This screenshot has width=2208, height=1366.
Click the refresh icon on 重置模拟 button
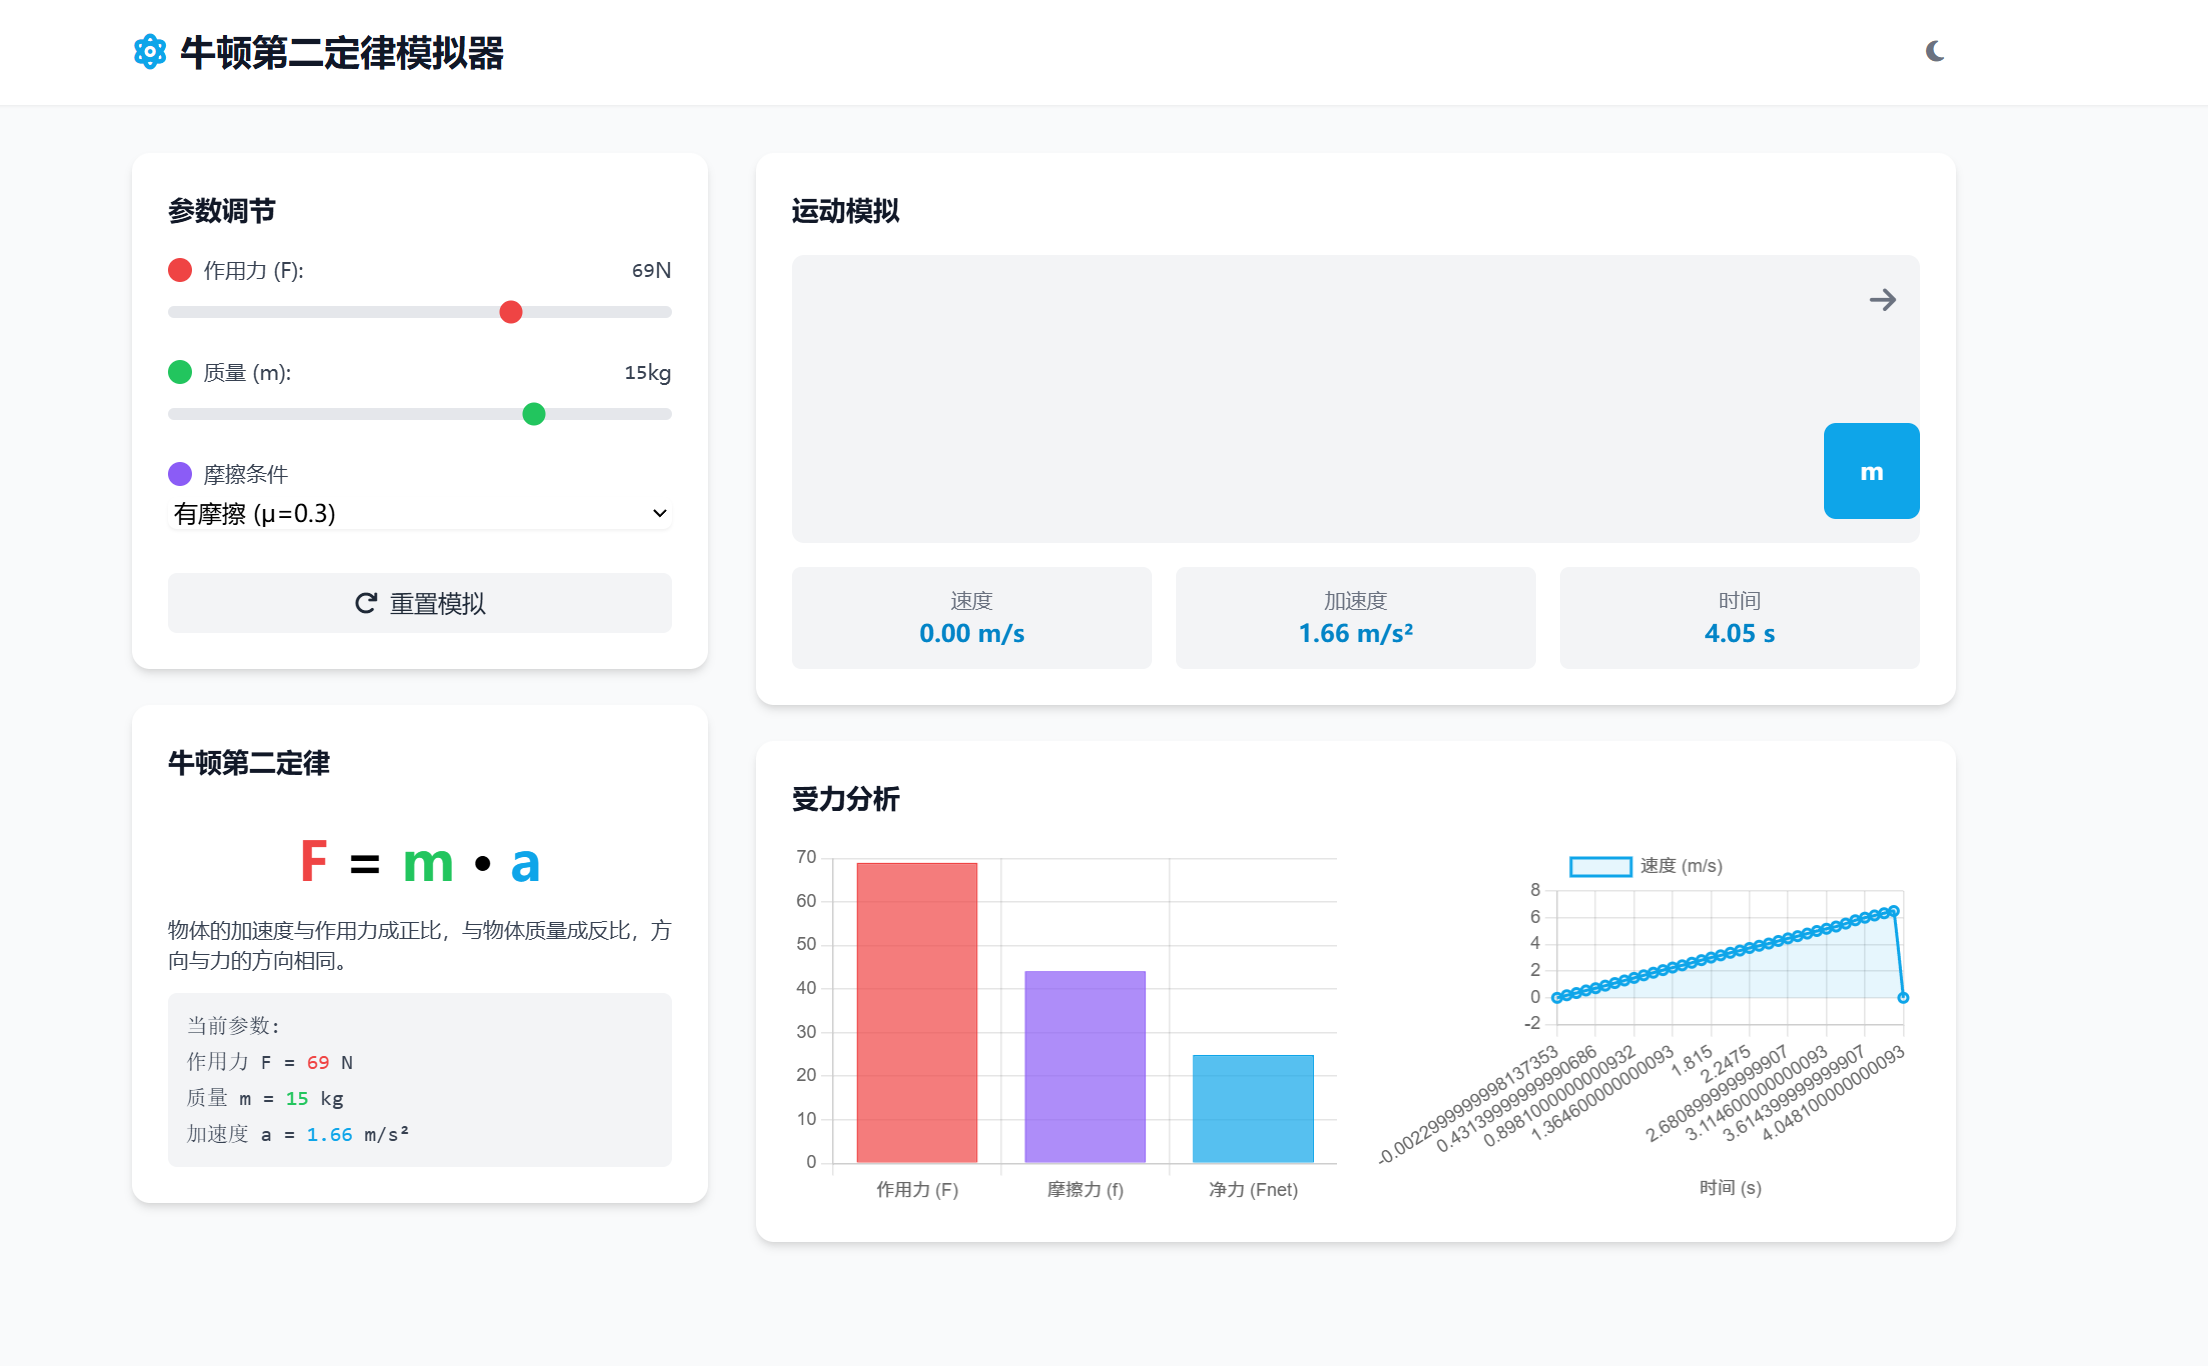click(x=366, y=603)
